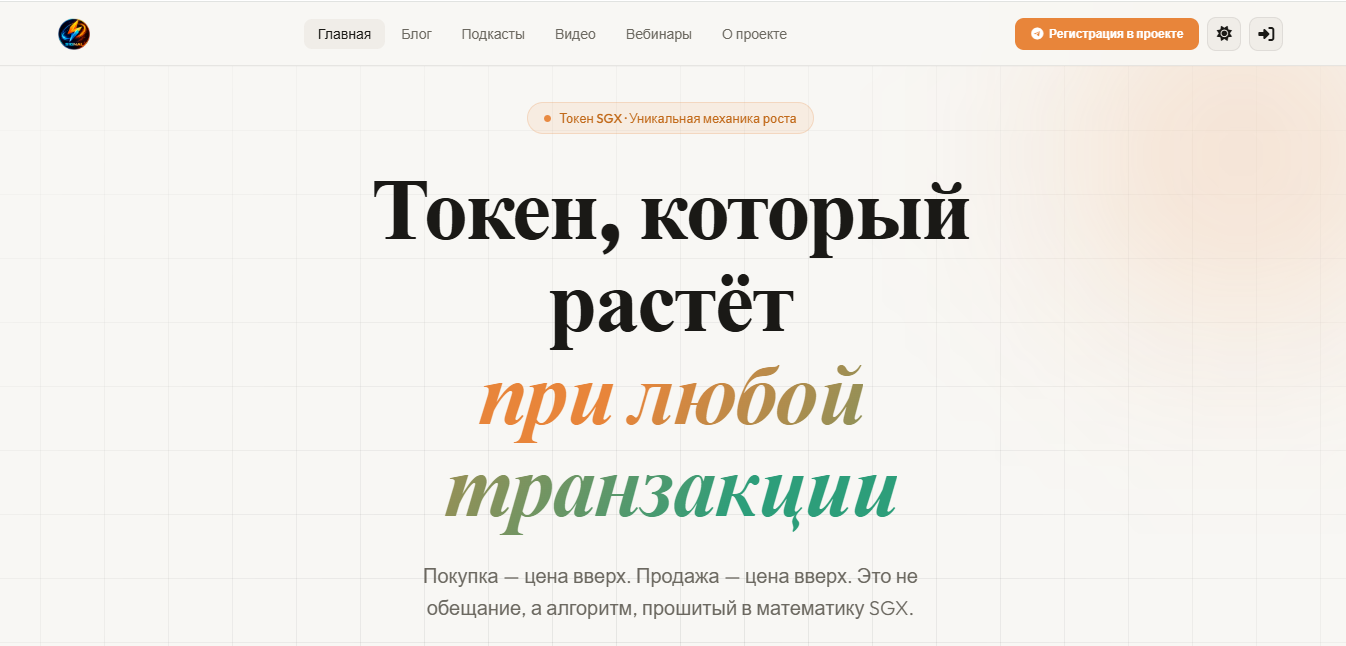Navigate to О проекте
The height and width of the screenshot is (646, 1346).
(x=754, y=34)
